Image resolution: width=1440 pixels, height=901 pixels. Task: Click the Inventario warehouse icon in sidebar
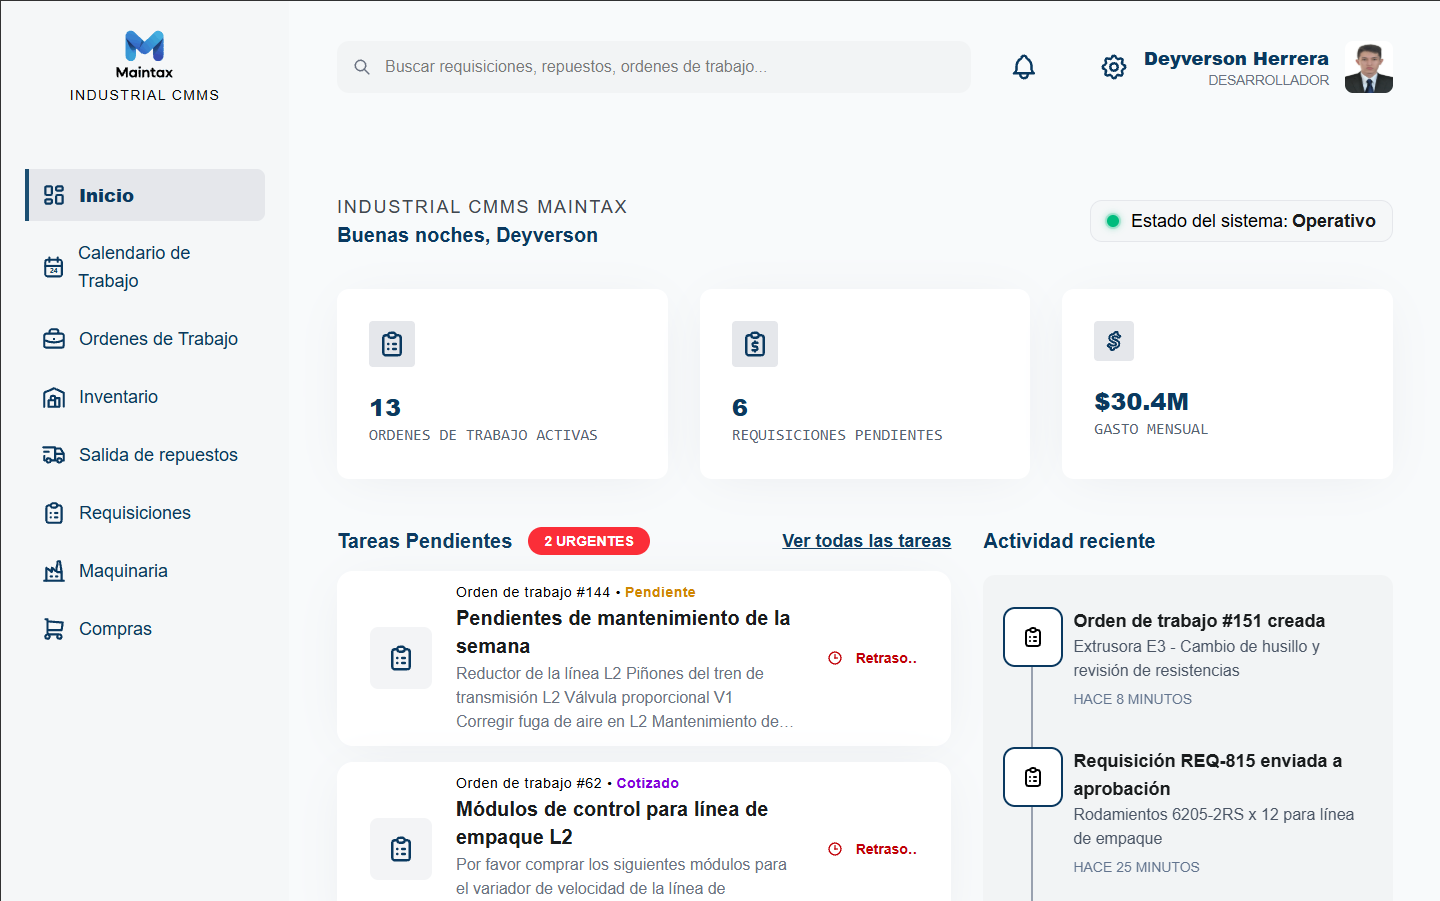[54, 397]
